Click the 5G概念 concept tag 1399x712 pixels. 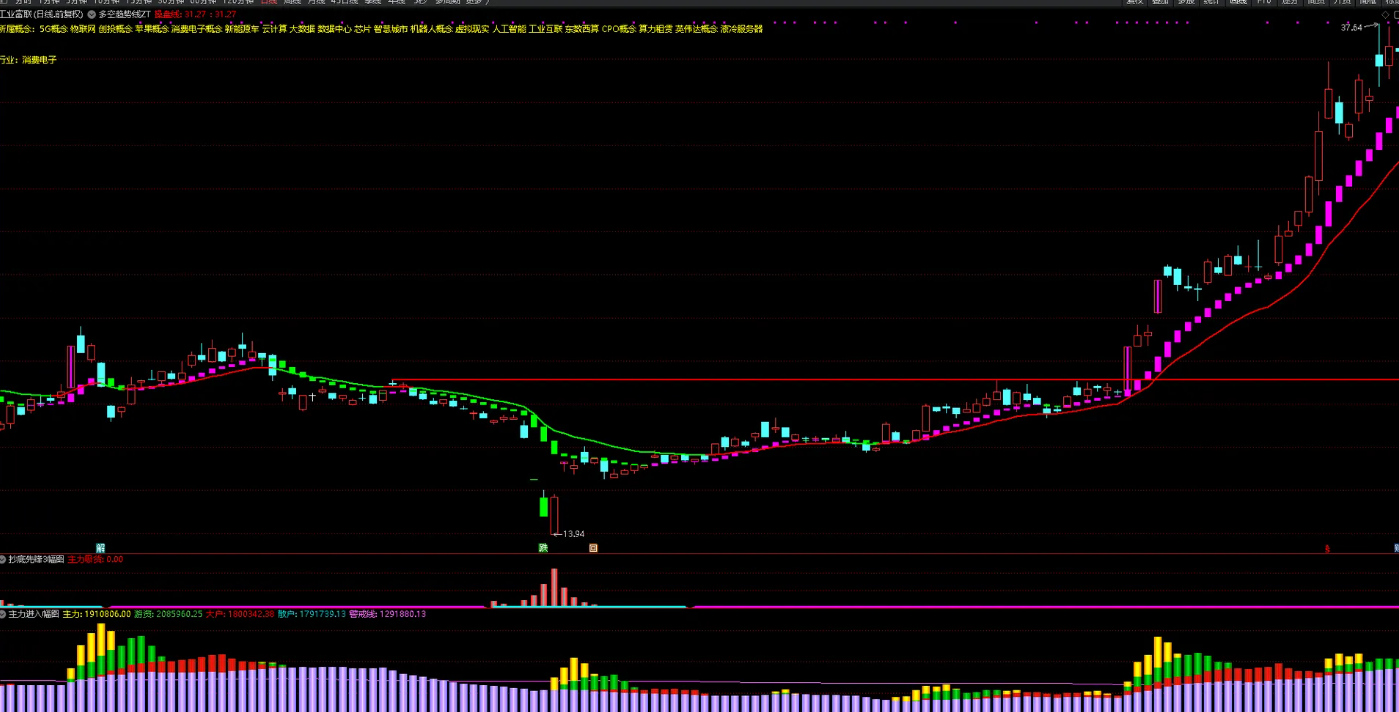[53, 30]
